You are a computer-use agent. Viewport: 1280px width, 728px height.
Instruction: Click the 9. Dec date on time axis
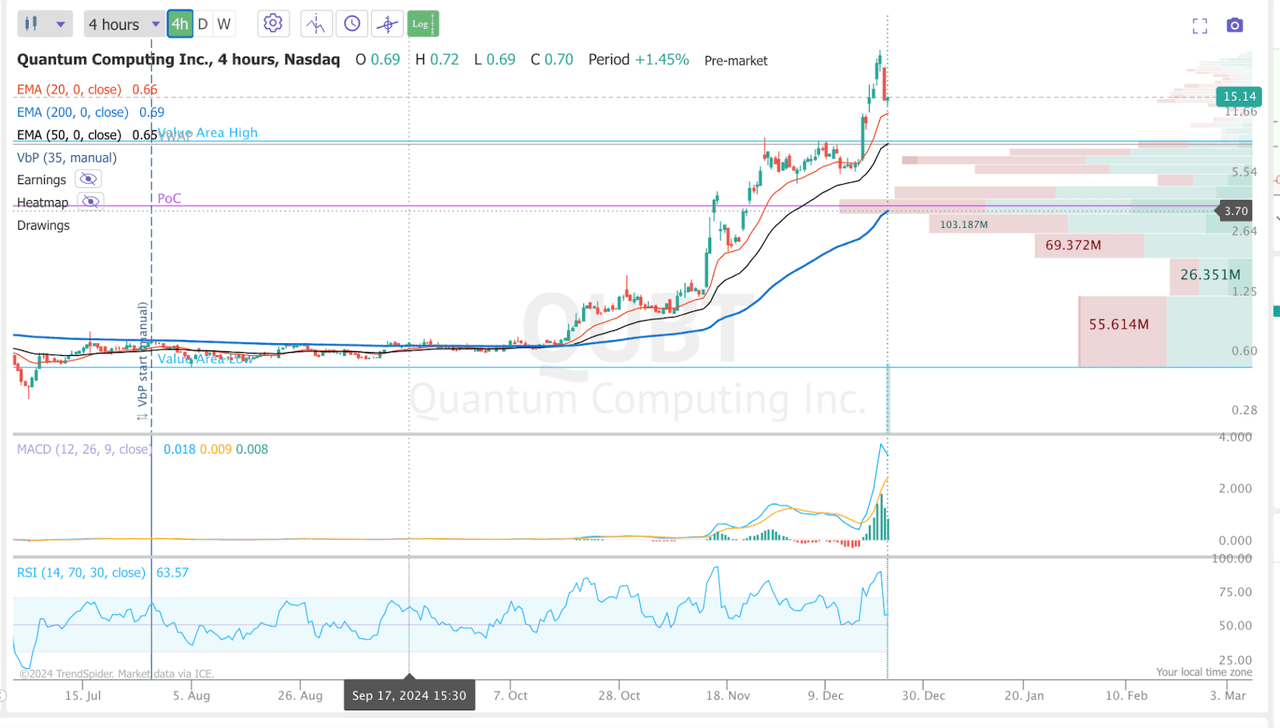[x=827, y=695]
